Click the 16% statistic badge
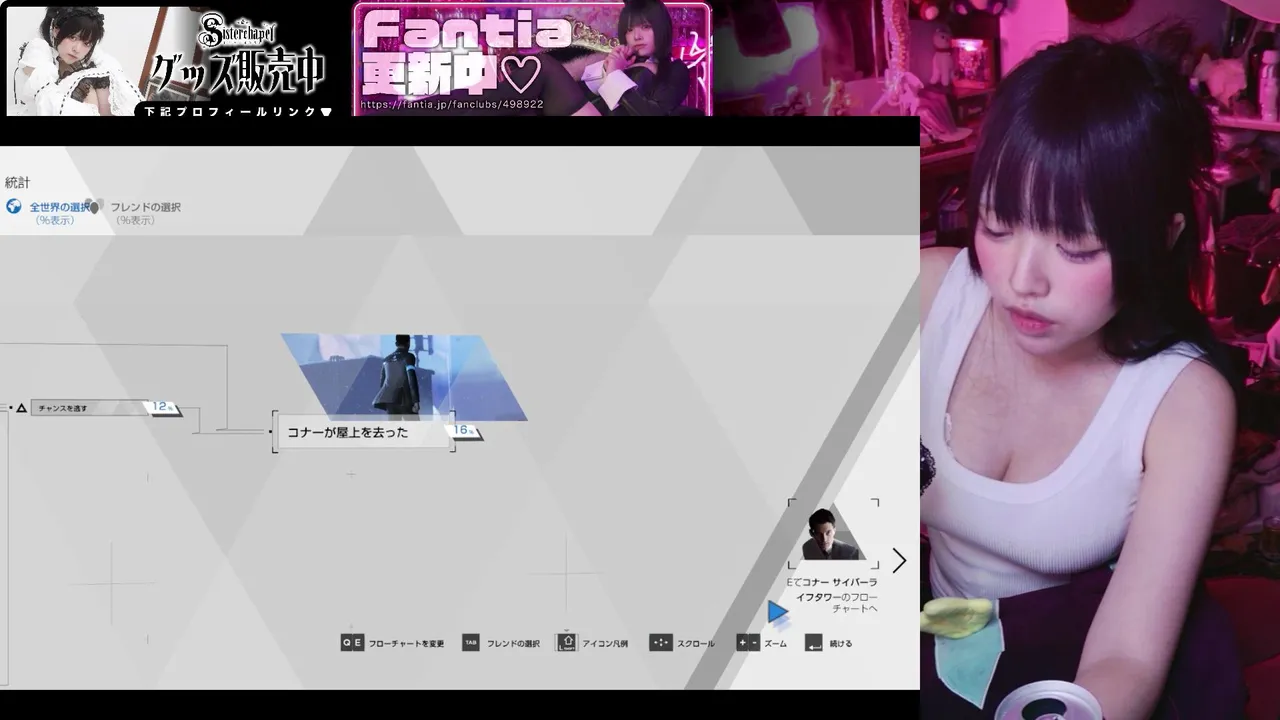The image size is (1280, 720). tap(466, 430)
